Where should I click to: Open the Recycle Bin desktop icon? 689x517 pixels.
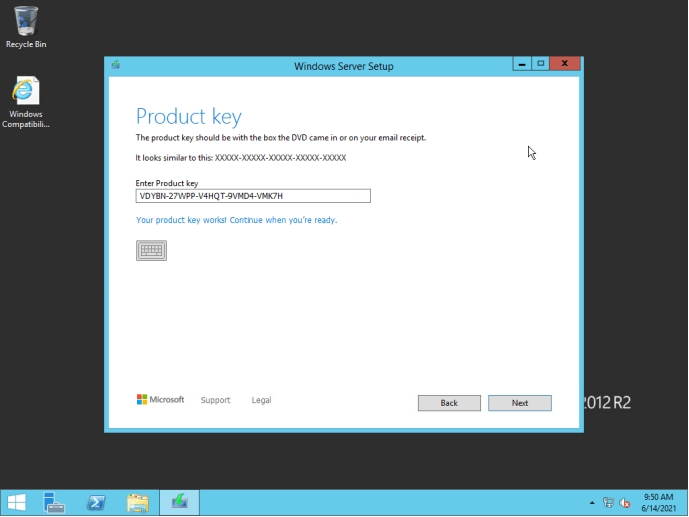(26, 27)
